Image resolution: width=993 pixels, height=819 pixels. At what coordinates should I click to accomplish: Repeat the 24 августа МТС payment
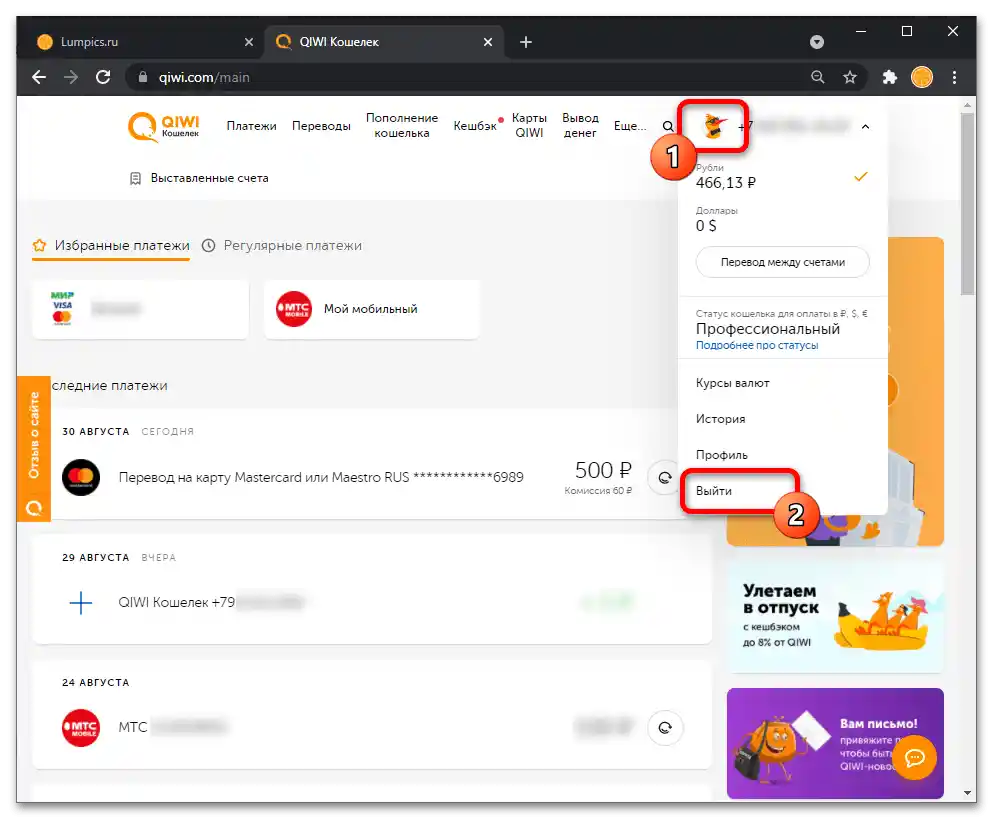tap(665, 727)
